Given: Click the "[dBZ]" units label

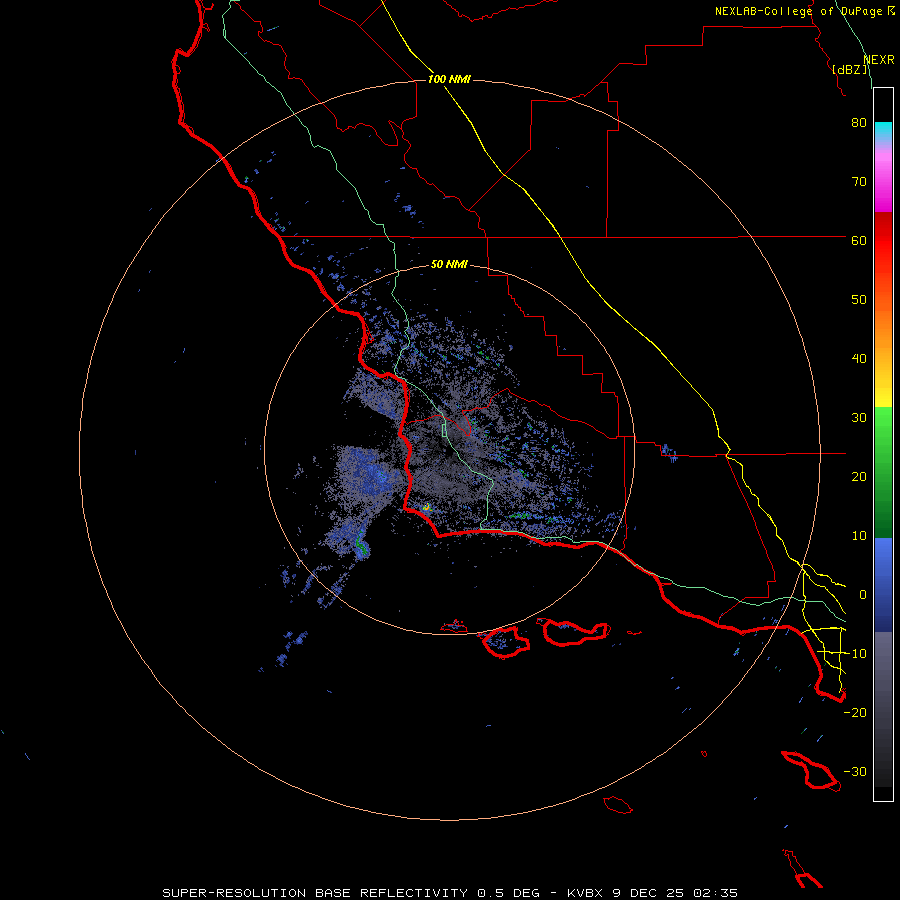Looking at the screenshot, I should [x=850, y=69].
